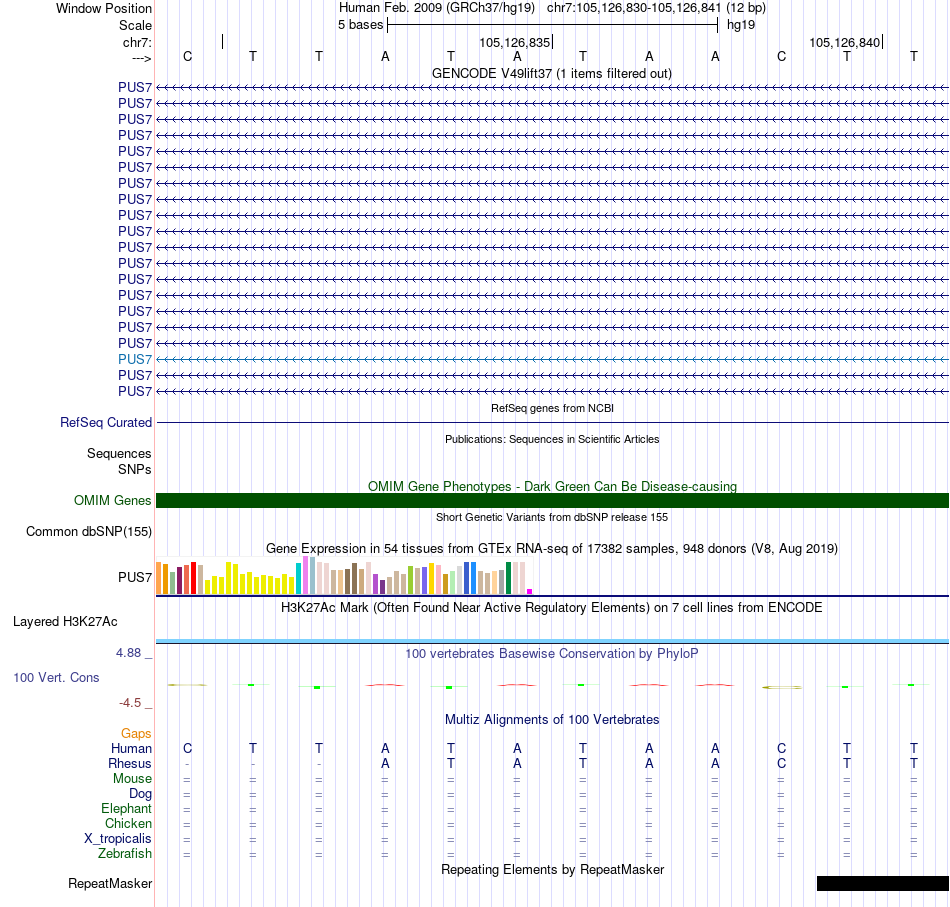Click the magenta bar ending the GTEx chart
This screenshot has height=907, width=950.
click(530, 591)
